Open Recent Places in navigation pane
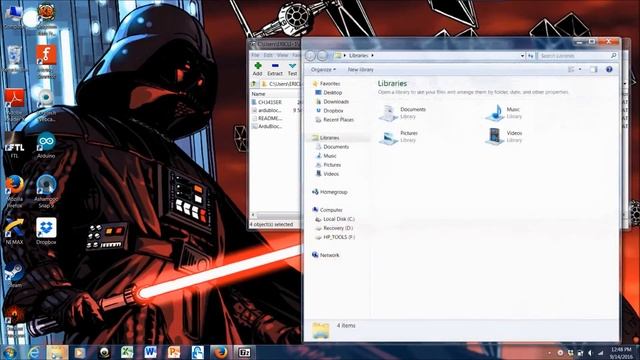Viewport: 640px width, 360px height. [x=334, y=120]
